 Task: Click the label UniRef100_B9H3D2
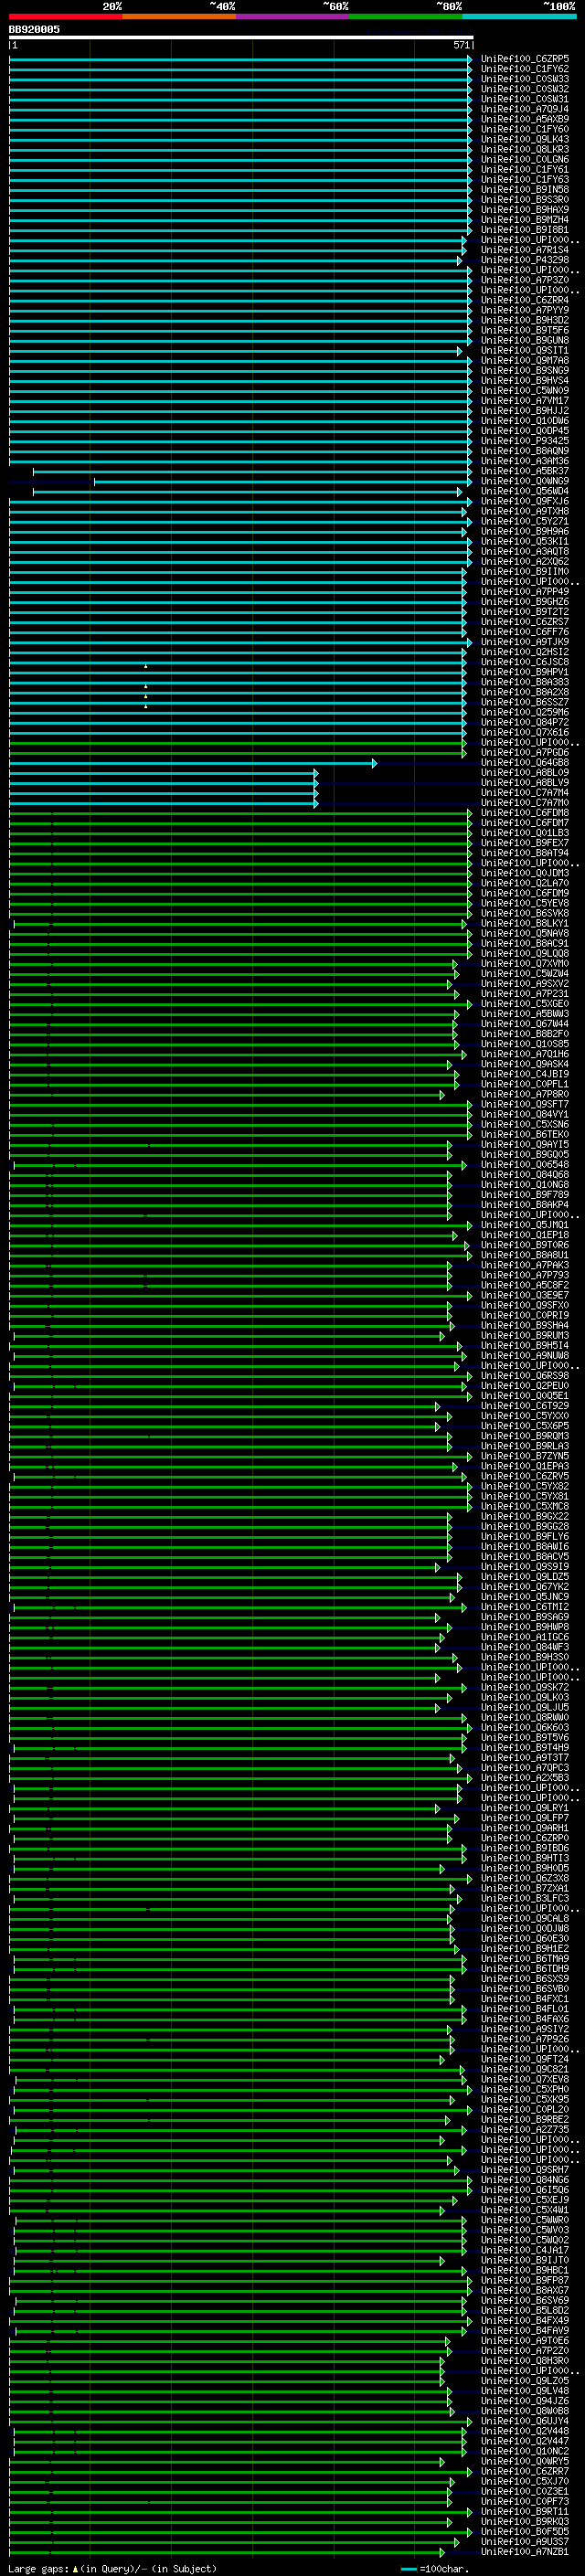[x=525, y=320]
